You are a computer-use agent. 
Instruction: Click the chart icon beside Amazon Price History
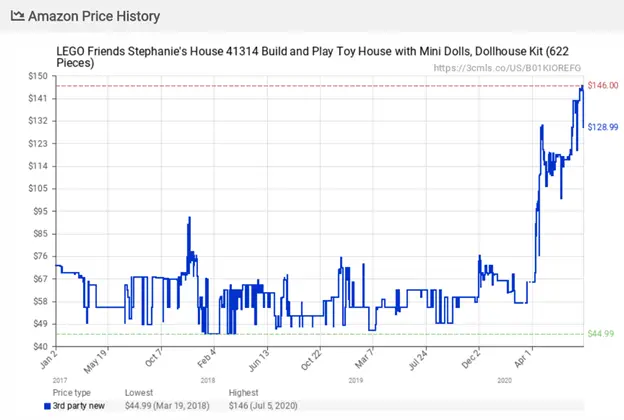[17, 16]
